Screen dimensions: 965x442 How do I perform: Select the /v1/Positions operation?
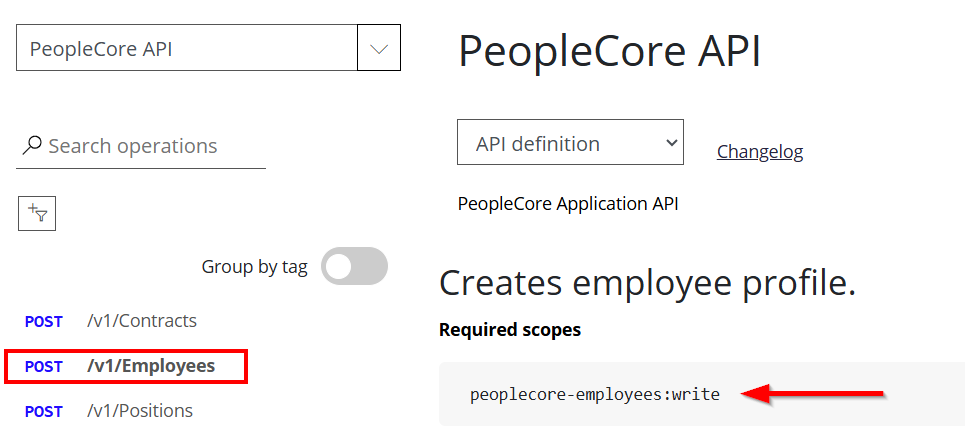click(140, 412)
